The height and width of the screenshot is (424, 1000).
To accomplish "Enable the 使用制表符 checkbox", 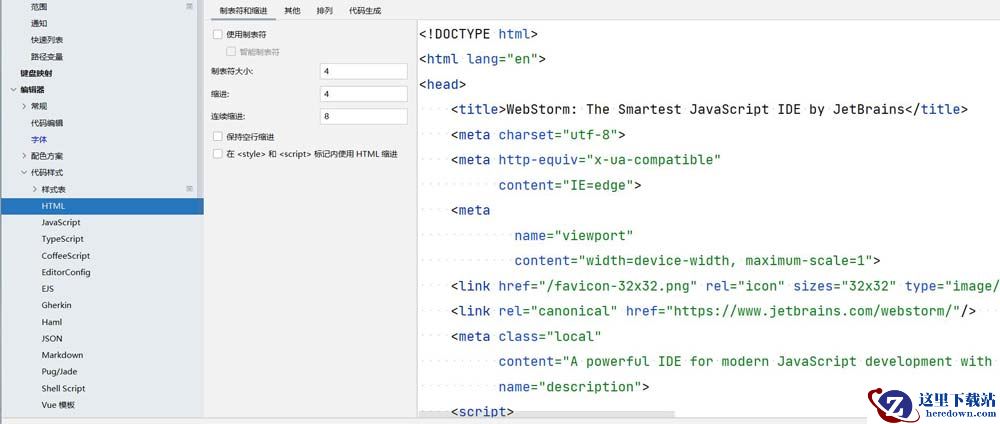I will coord(217,34).
